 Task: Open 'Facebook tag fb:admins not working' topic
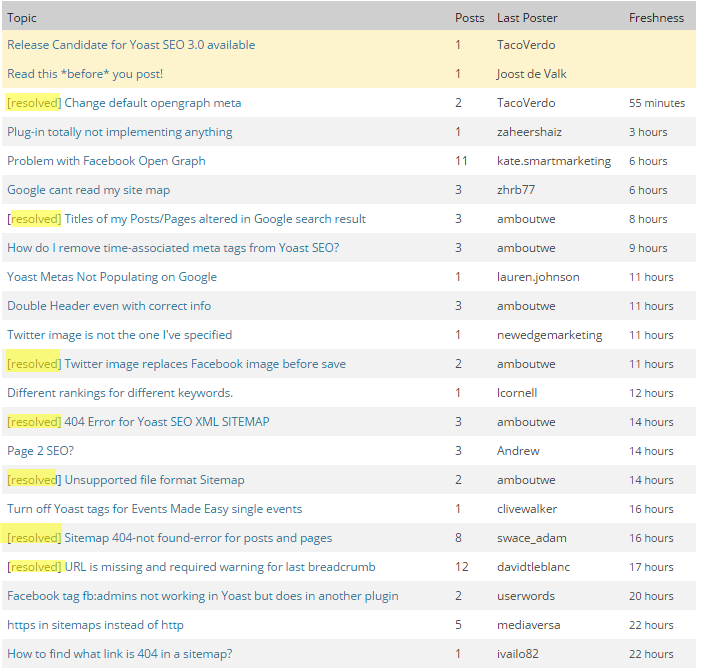(x=203, y=596)
